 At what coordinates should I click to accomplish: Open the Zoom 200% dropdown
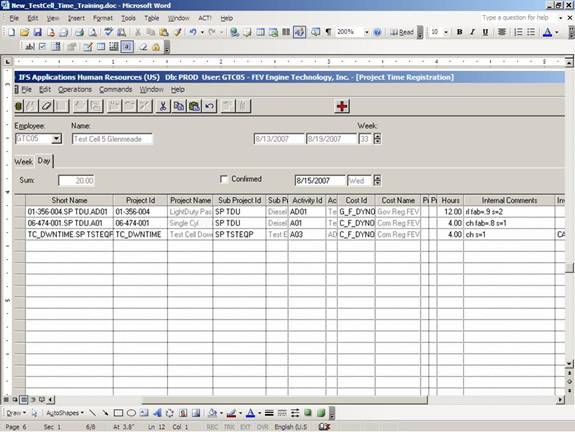coord(366,32)
